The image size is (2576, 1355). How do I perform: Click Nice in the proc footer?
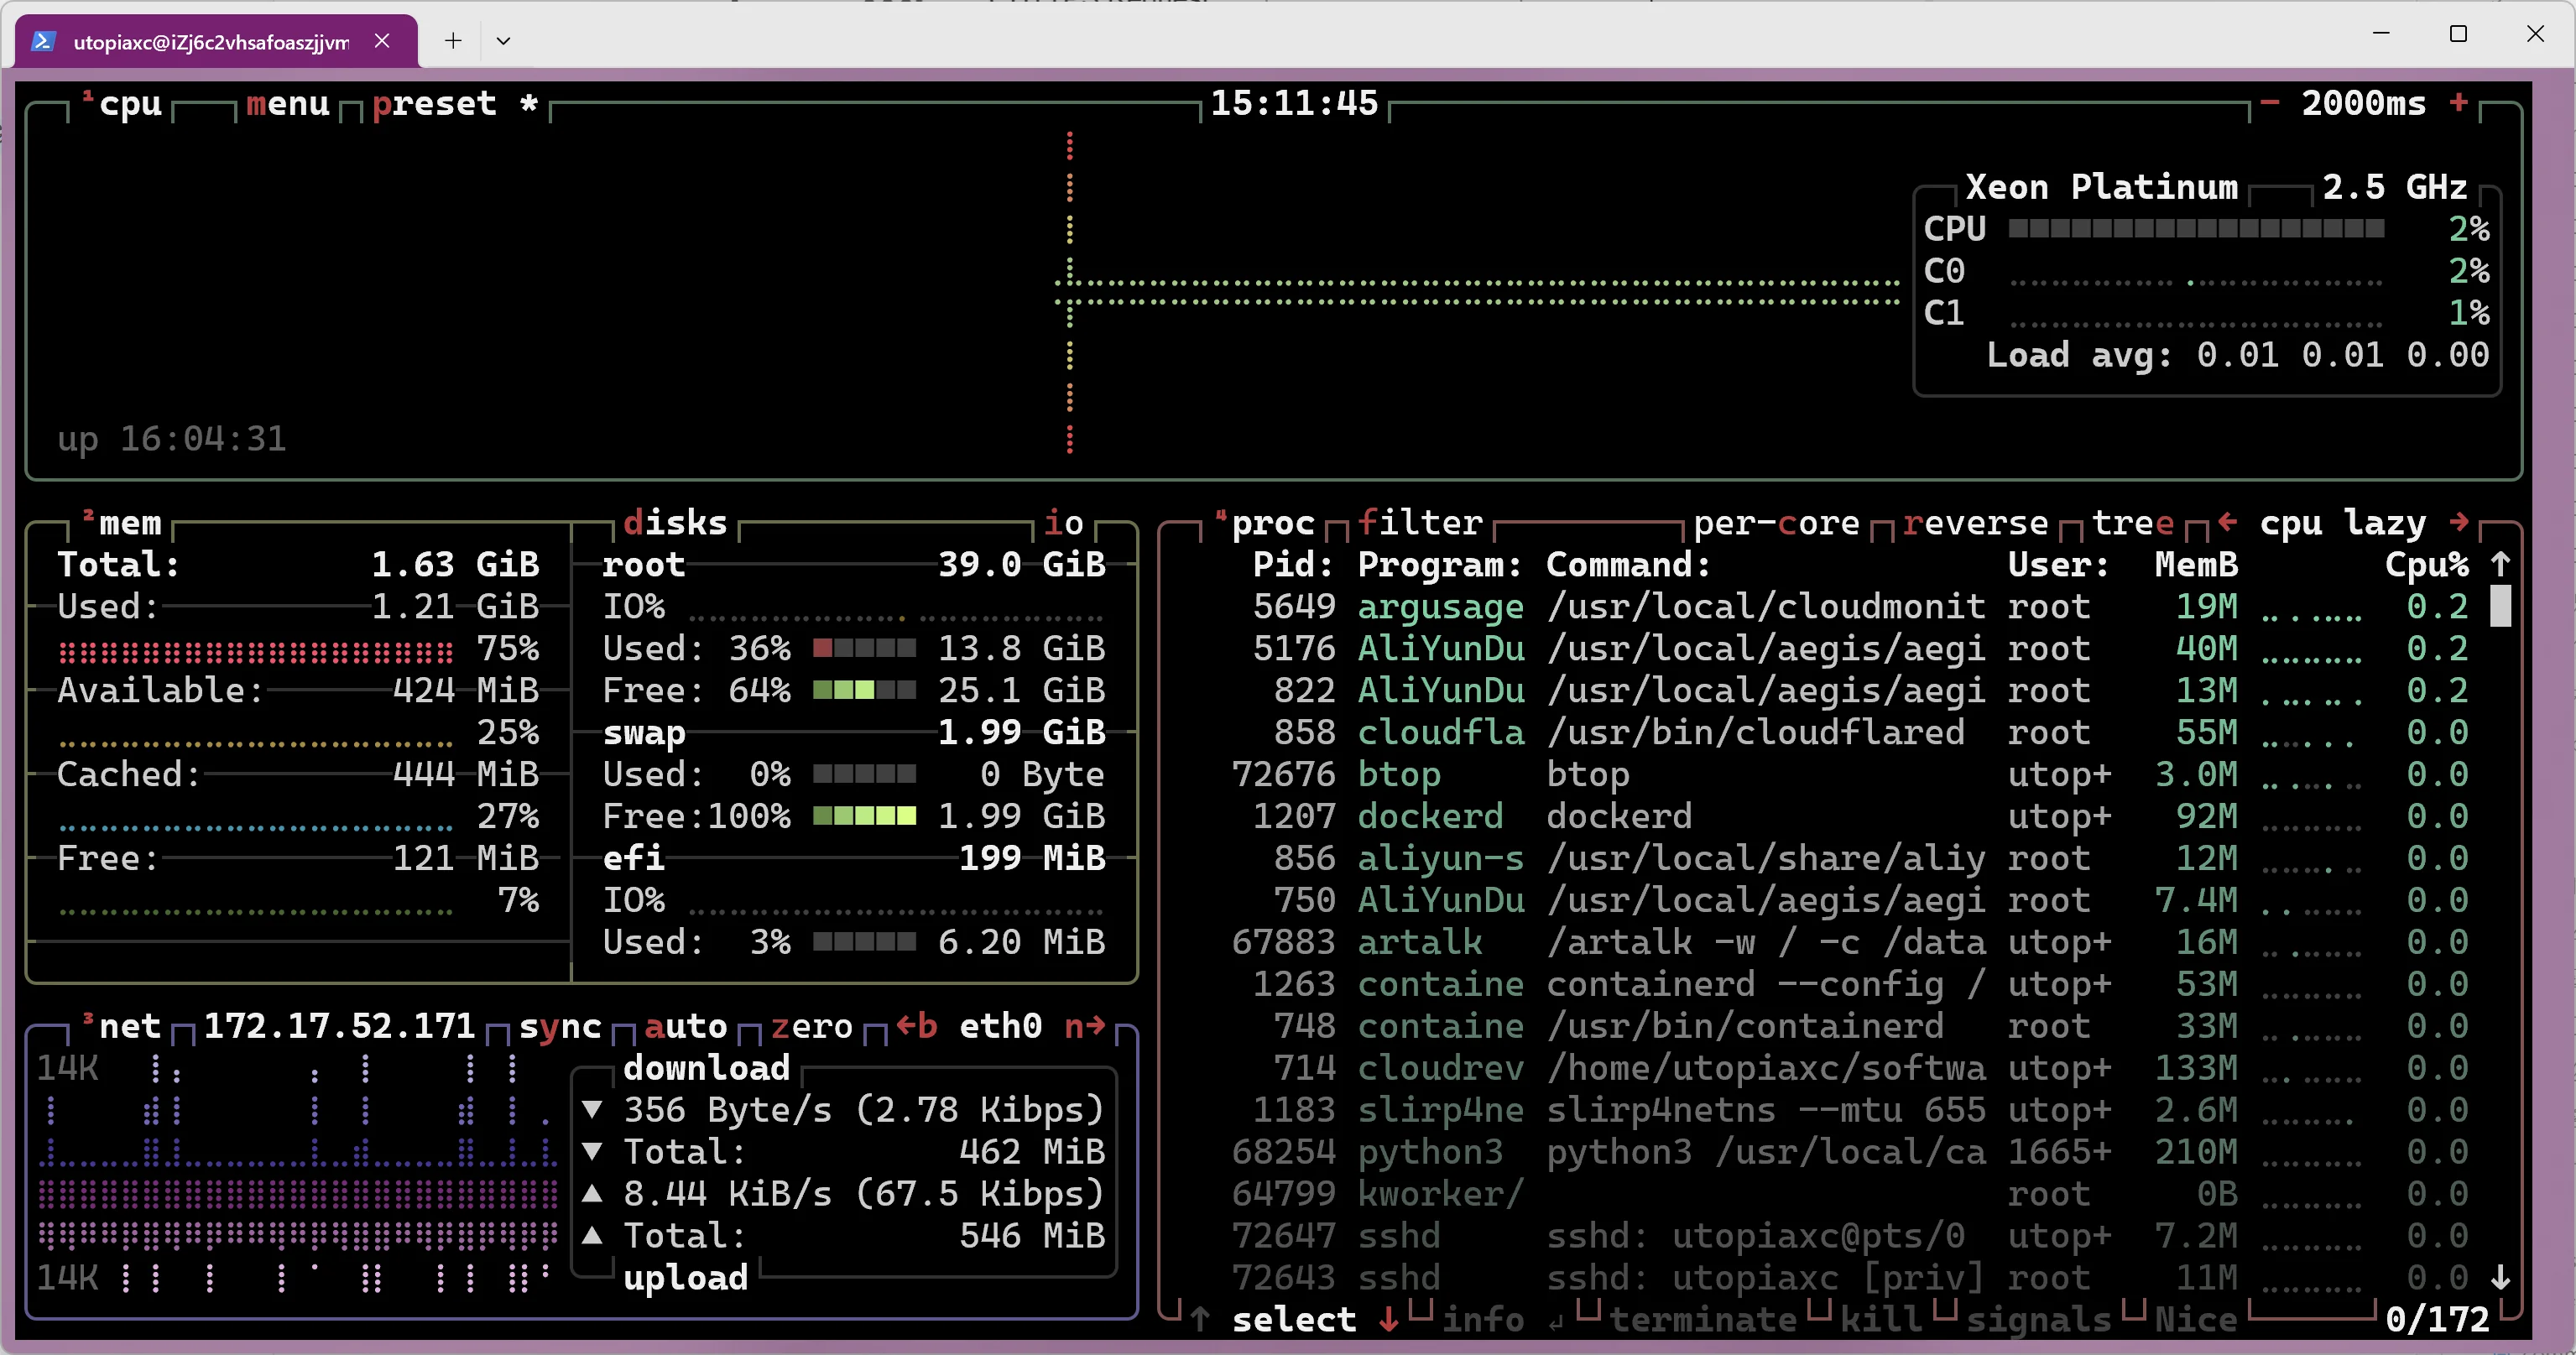pos(2196,1319)
